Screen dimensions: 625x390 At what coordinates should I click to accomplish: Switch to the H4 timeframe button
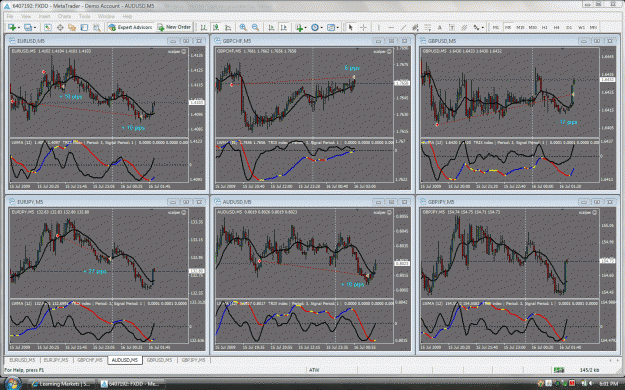point(557,27)
